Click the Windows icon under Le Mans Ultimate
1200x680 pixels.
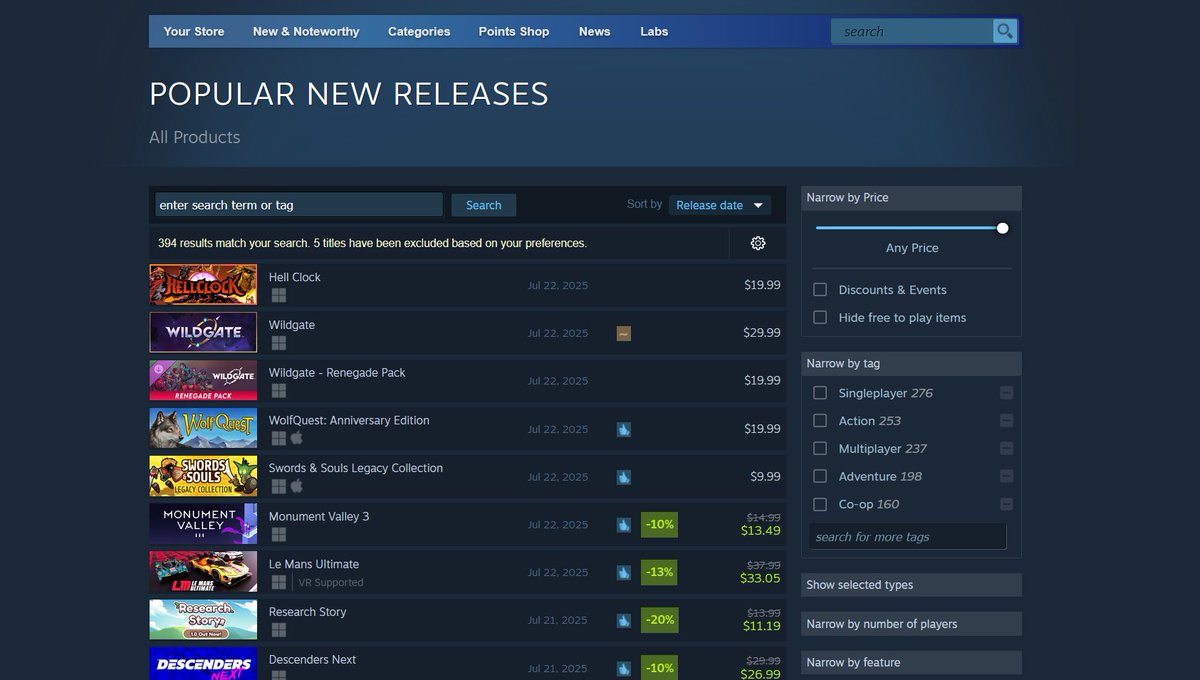pyautogui.click(x=278, y=582)
